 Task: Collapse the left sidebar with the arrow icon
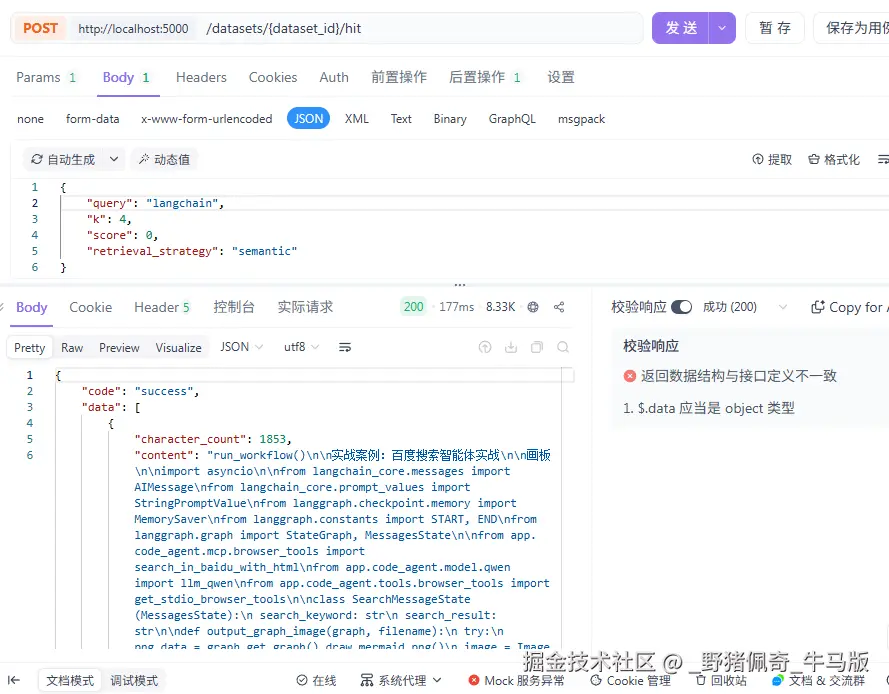(14, 680)
